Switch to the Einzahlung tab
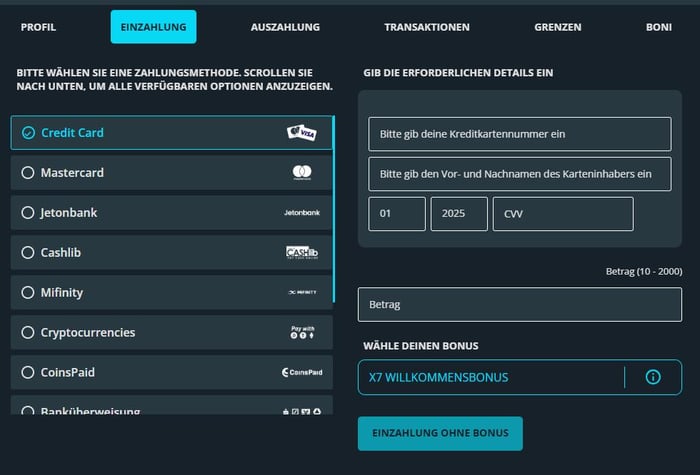Image resolution: width=700 pixels, height=475 pixels. click(x=154, y=27)
